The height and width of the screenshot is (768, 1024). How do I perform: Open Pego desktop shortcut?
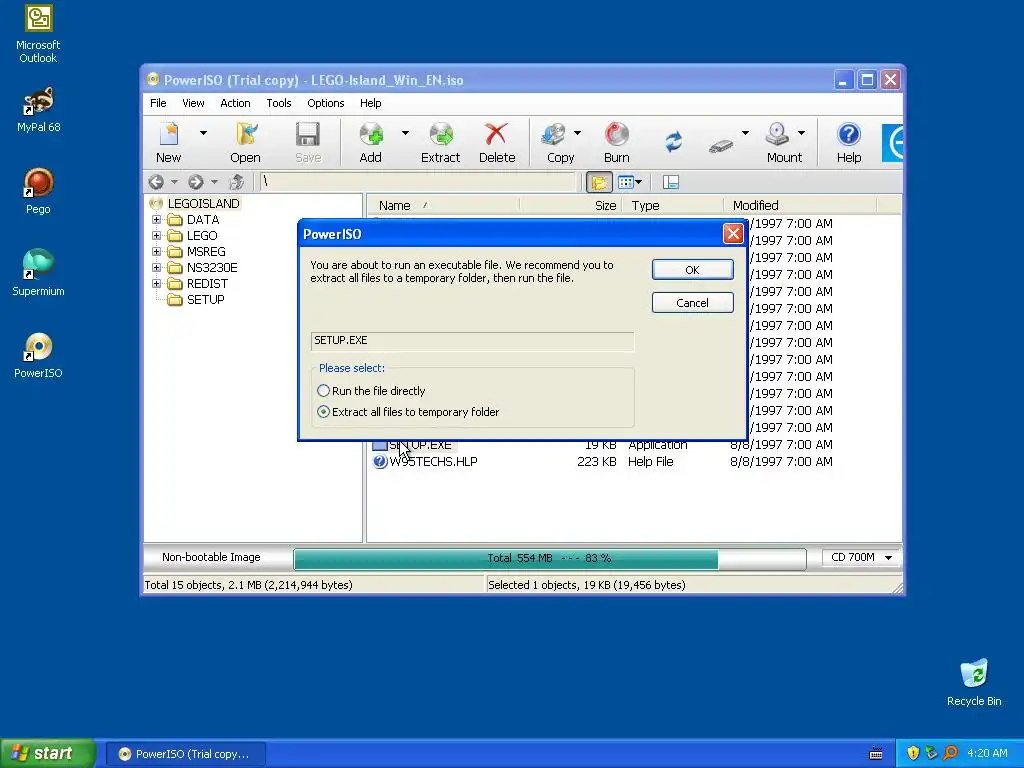[38, 191]
